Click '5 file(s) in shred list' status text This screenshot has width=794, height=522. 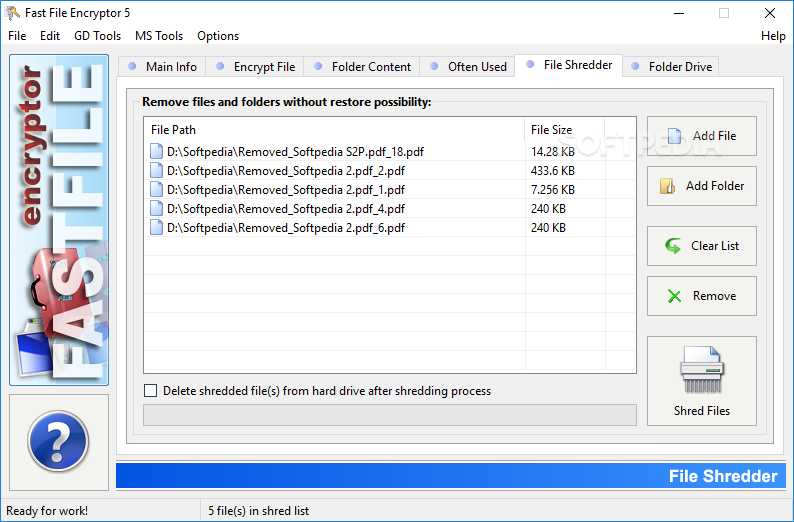258,510
